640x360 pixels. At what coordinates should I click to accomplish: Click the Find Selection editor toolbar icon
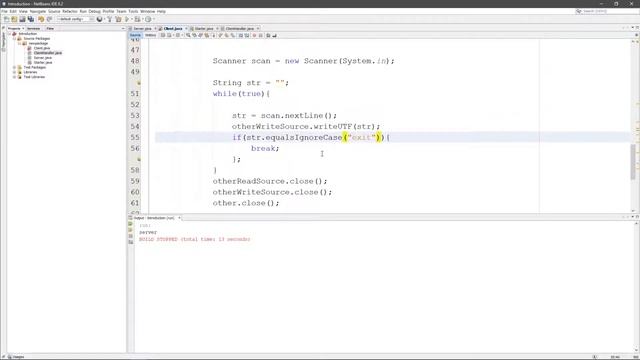pyautogui.click(x=188, y=35)
